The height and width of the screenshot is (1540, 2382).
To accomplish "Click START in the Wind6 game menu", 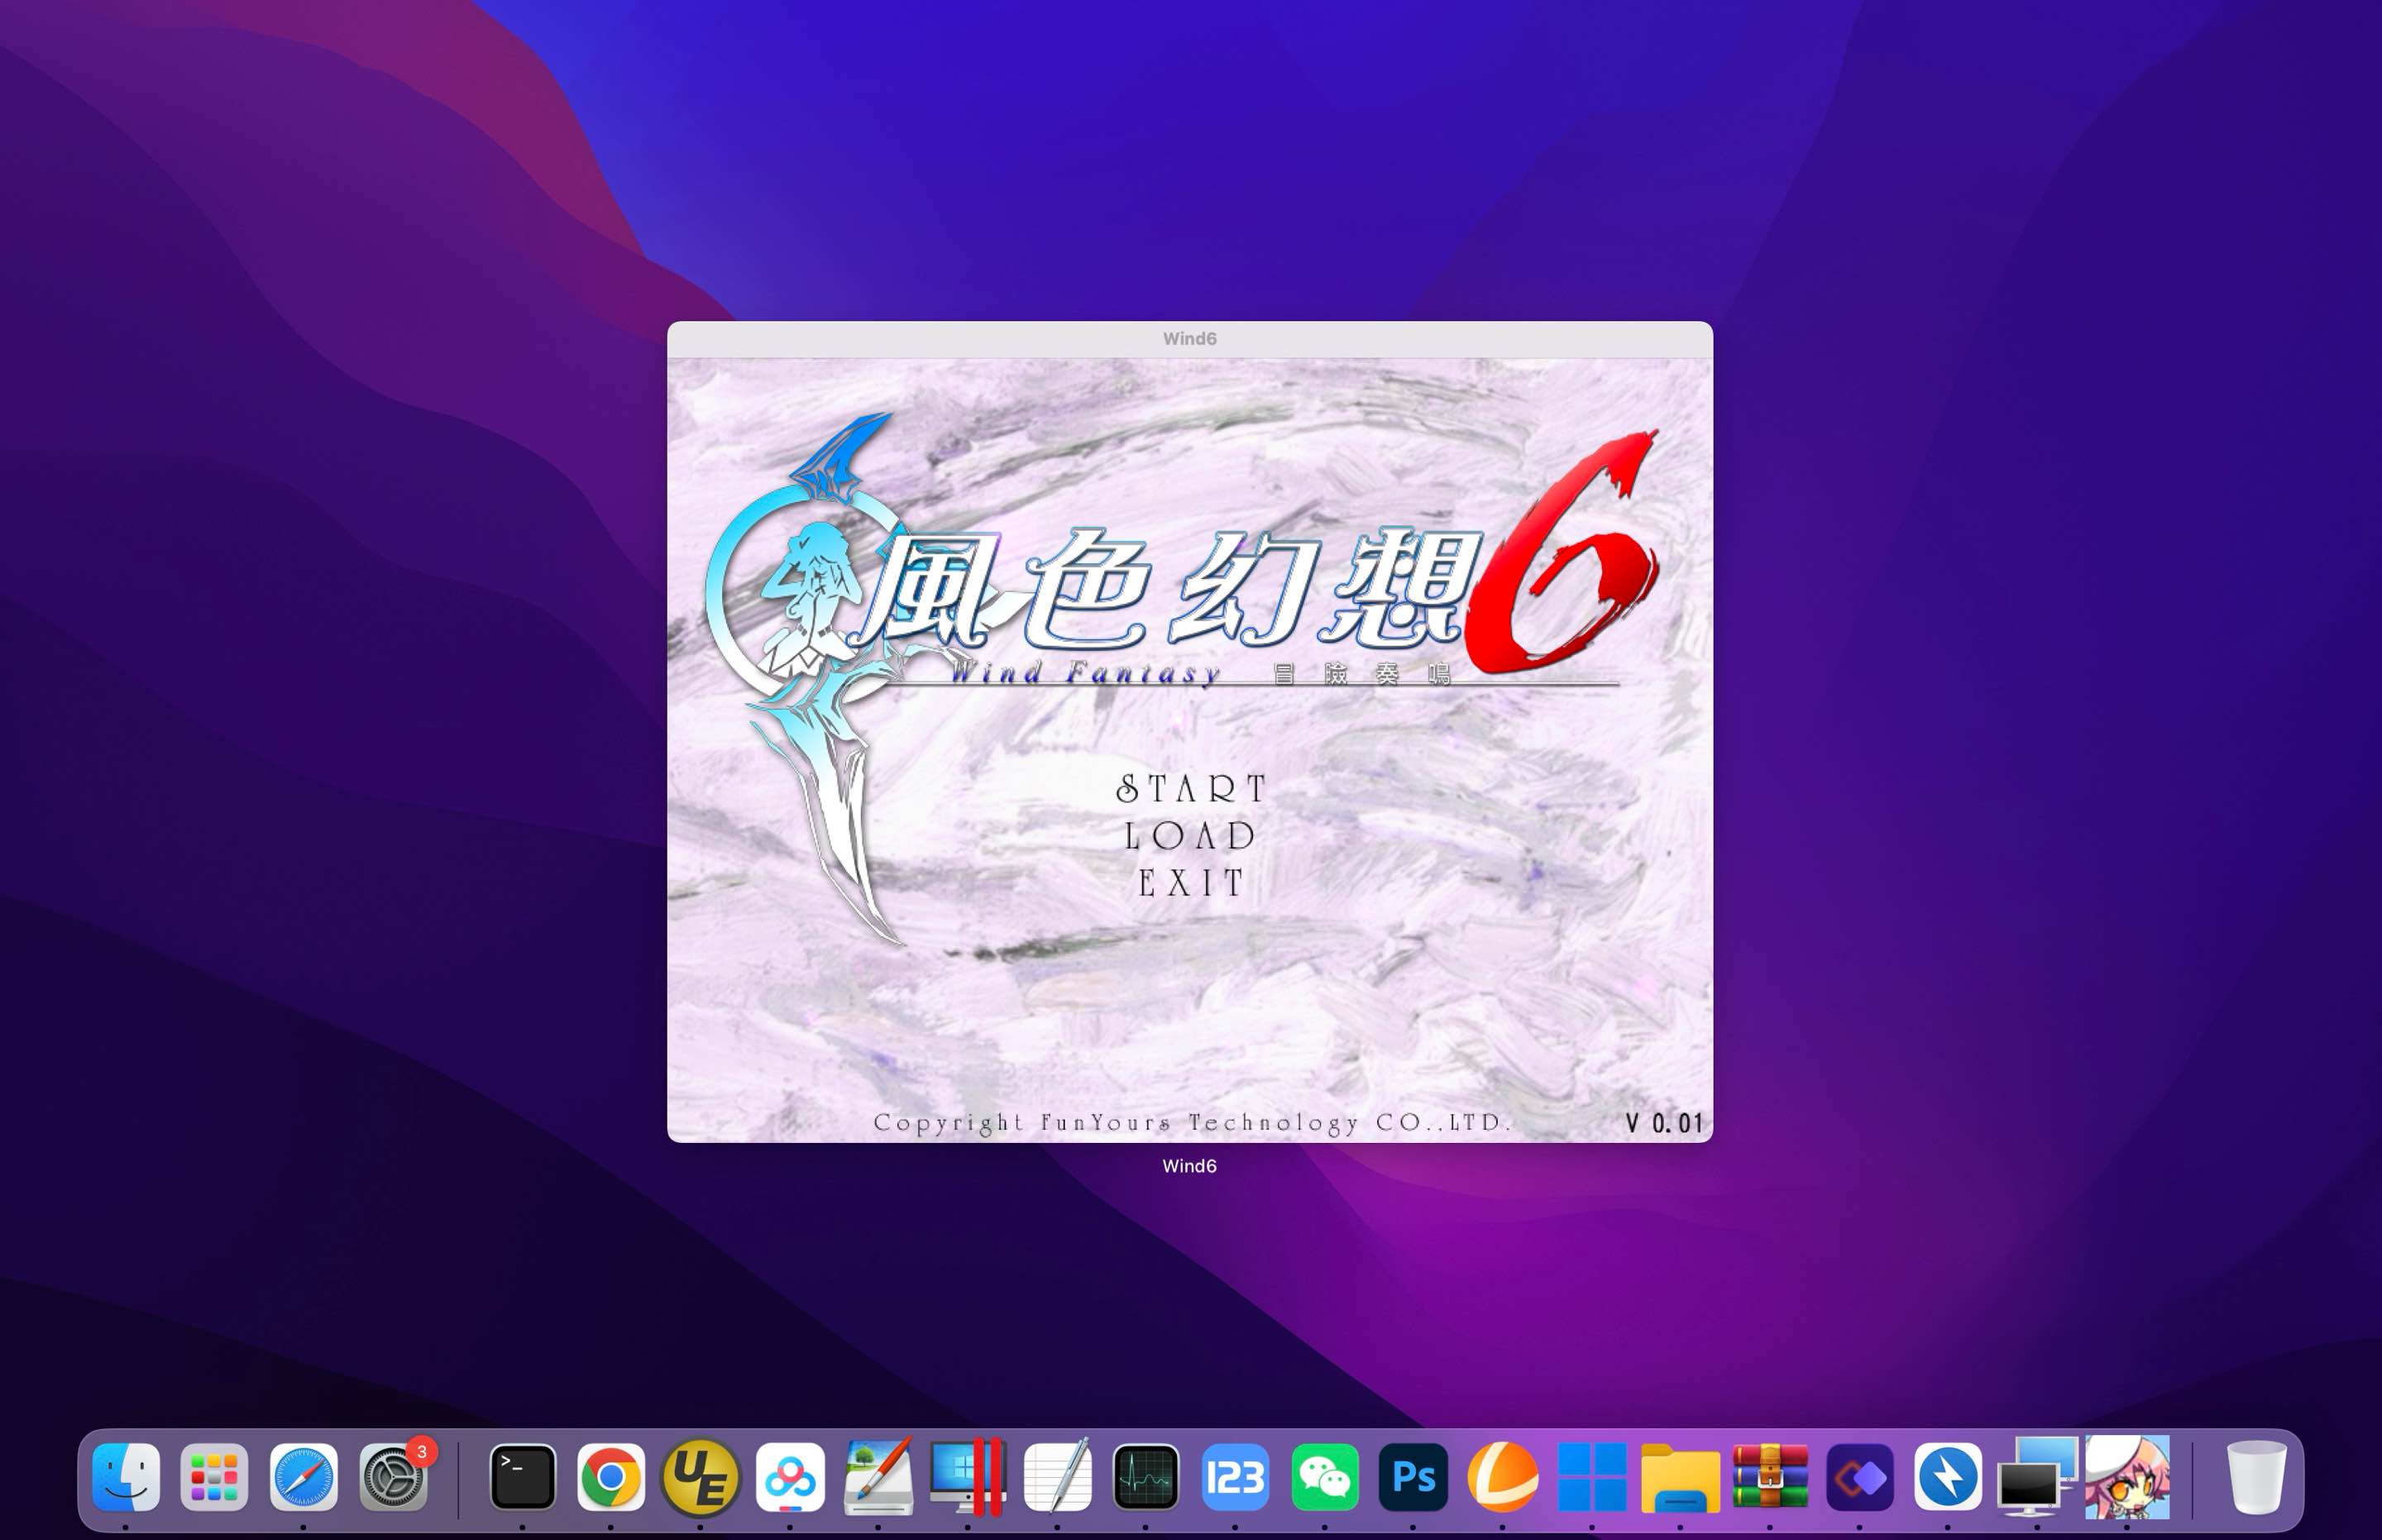I will pyautogui.click(x=1190, y=789).
